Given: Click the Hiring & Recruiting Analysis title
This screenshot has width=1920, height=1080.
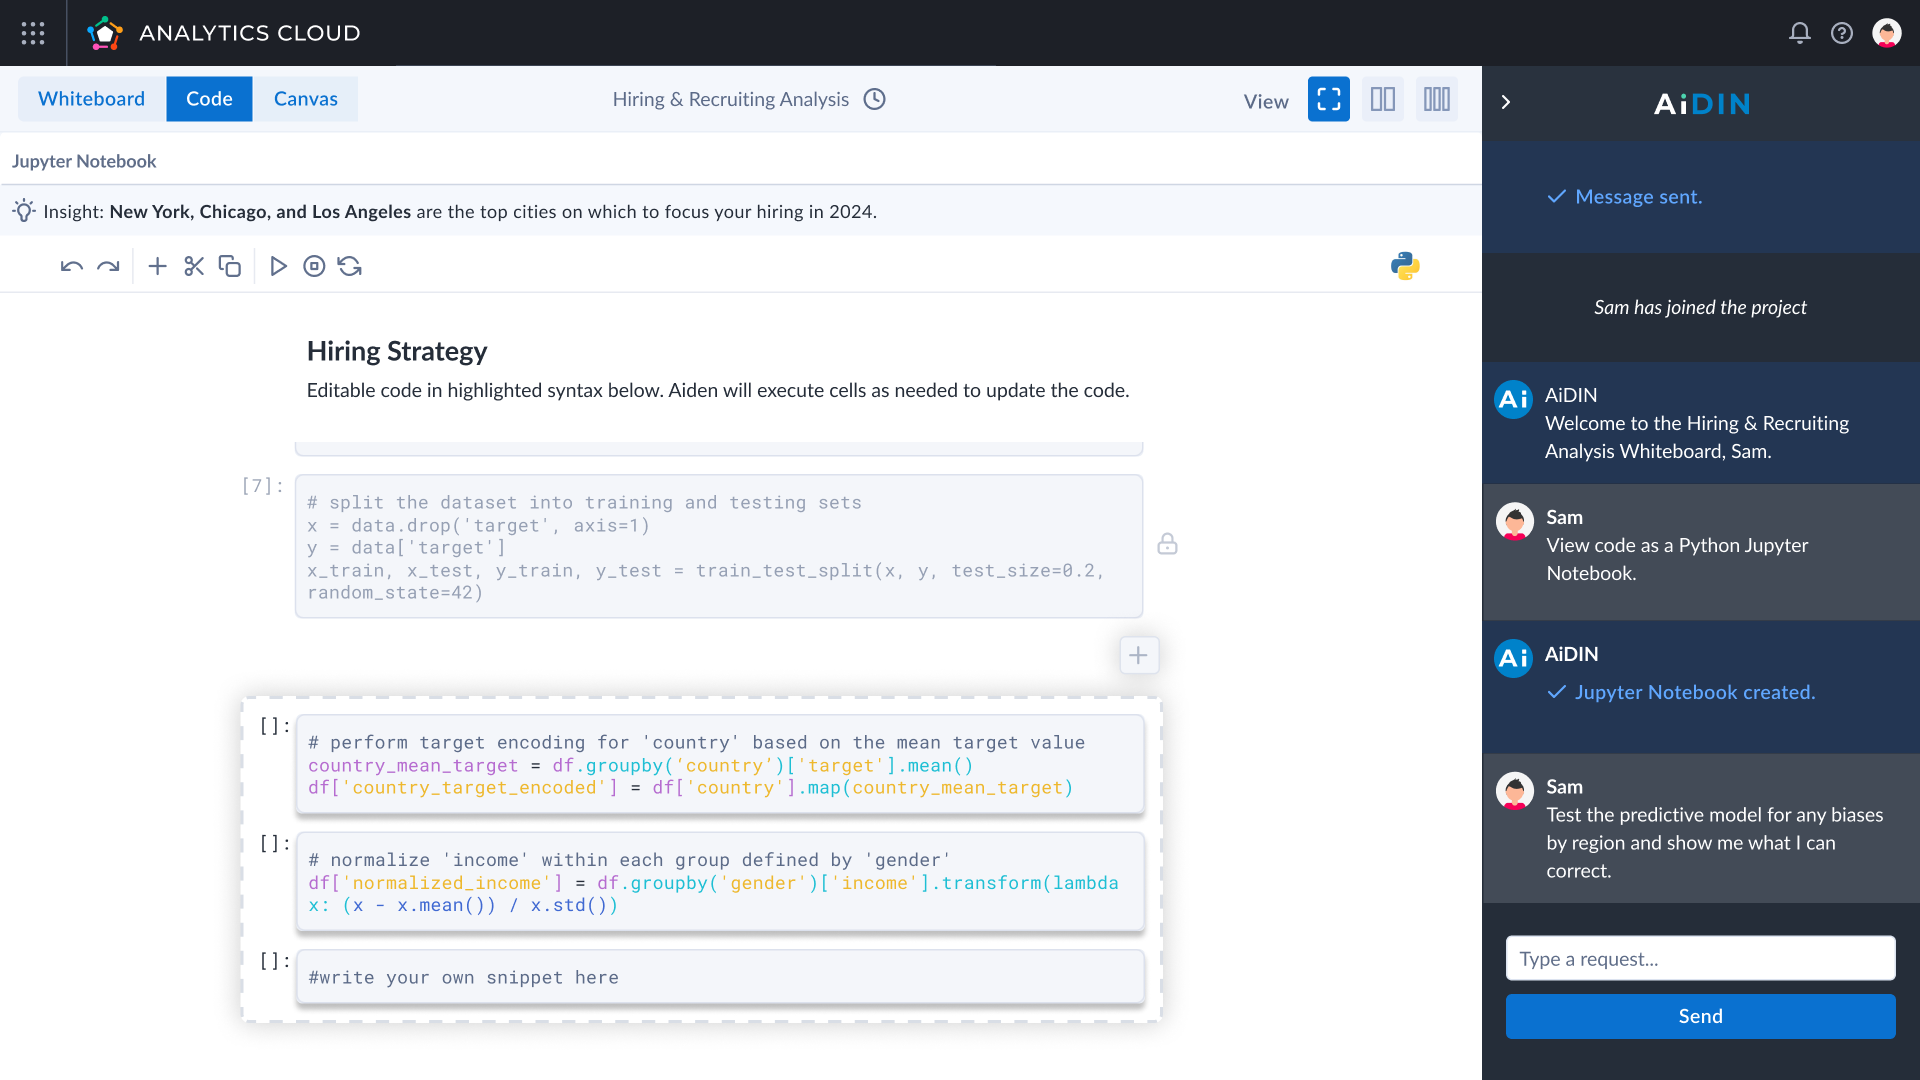Looking at the screenshot, I should click(730, 99).
